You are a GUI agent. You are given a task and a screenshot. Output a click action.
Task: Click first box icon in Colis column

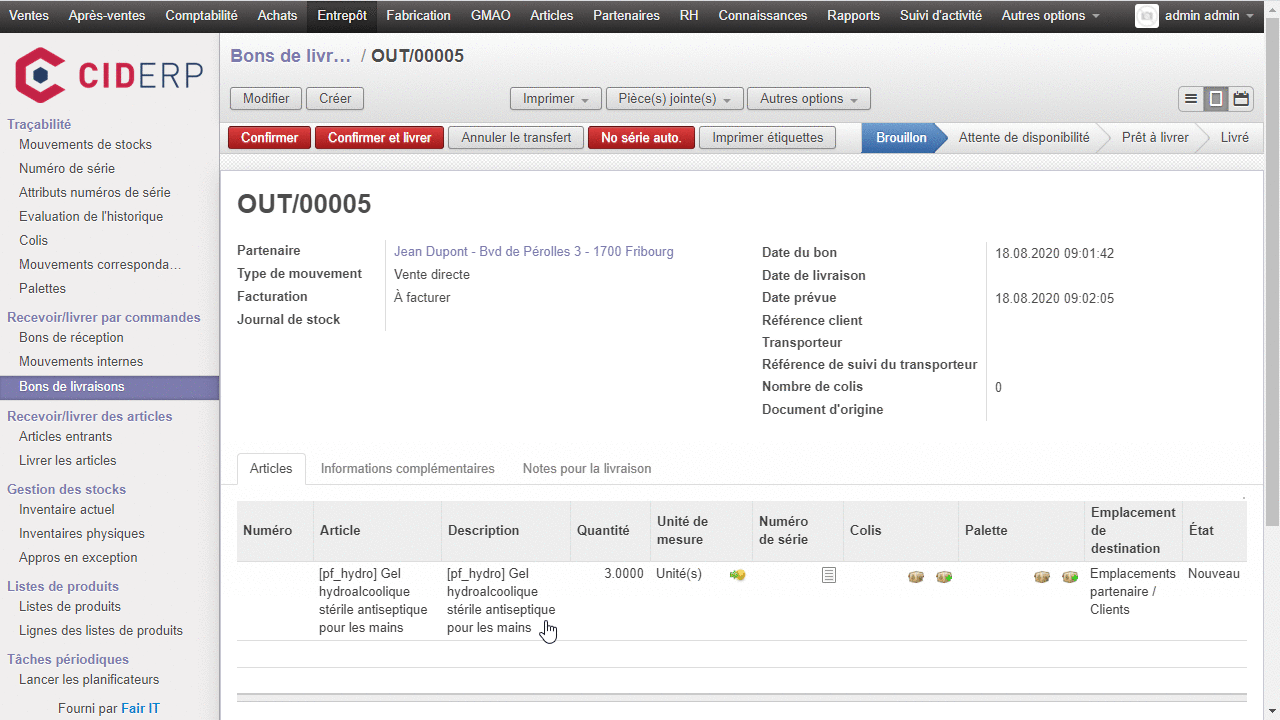pos(916,577)
